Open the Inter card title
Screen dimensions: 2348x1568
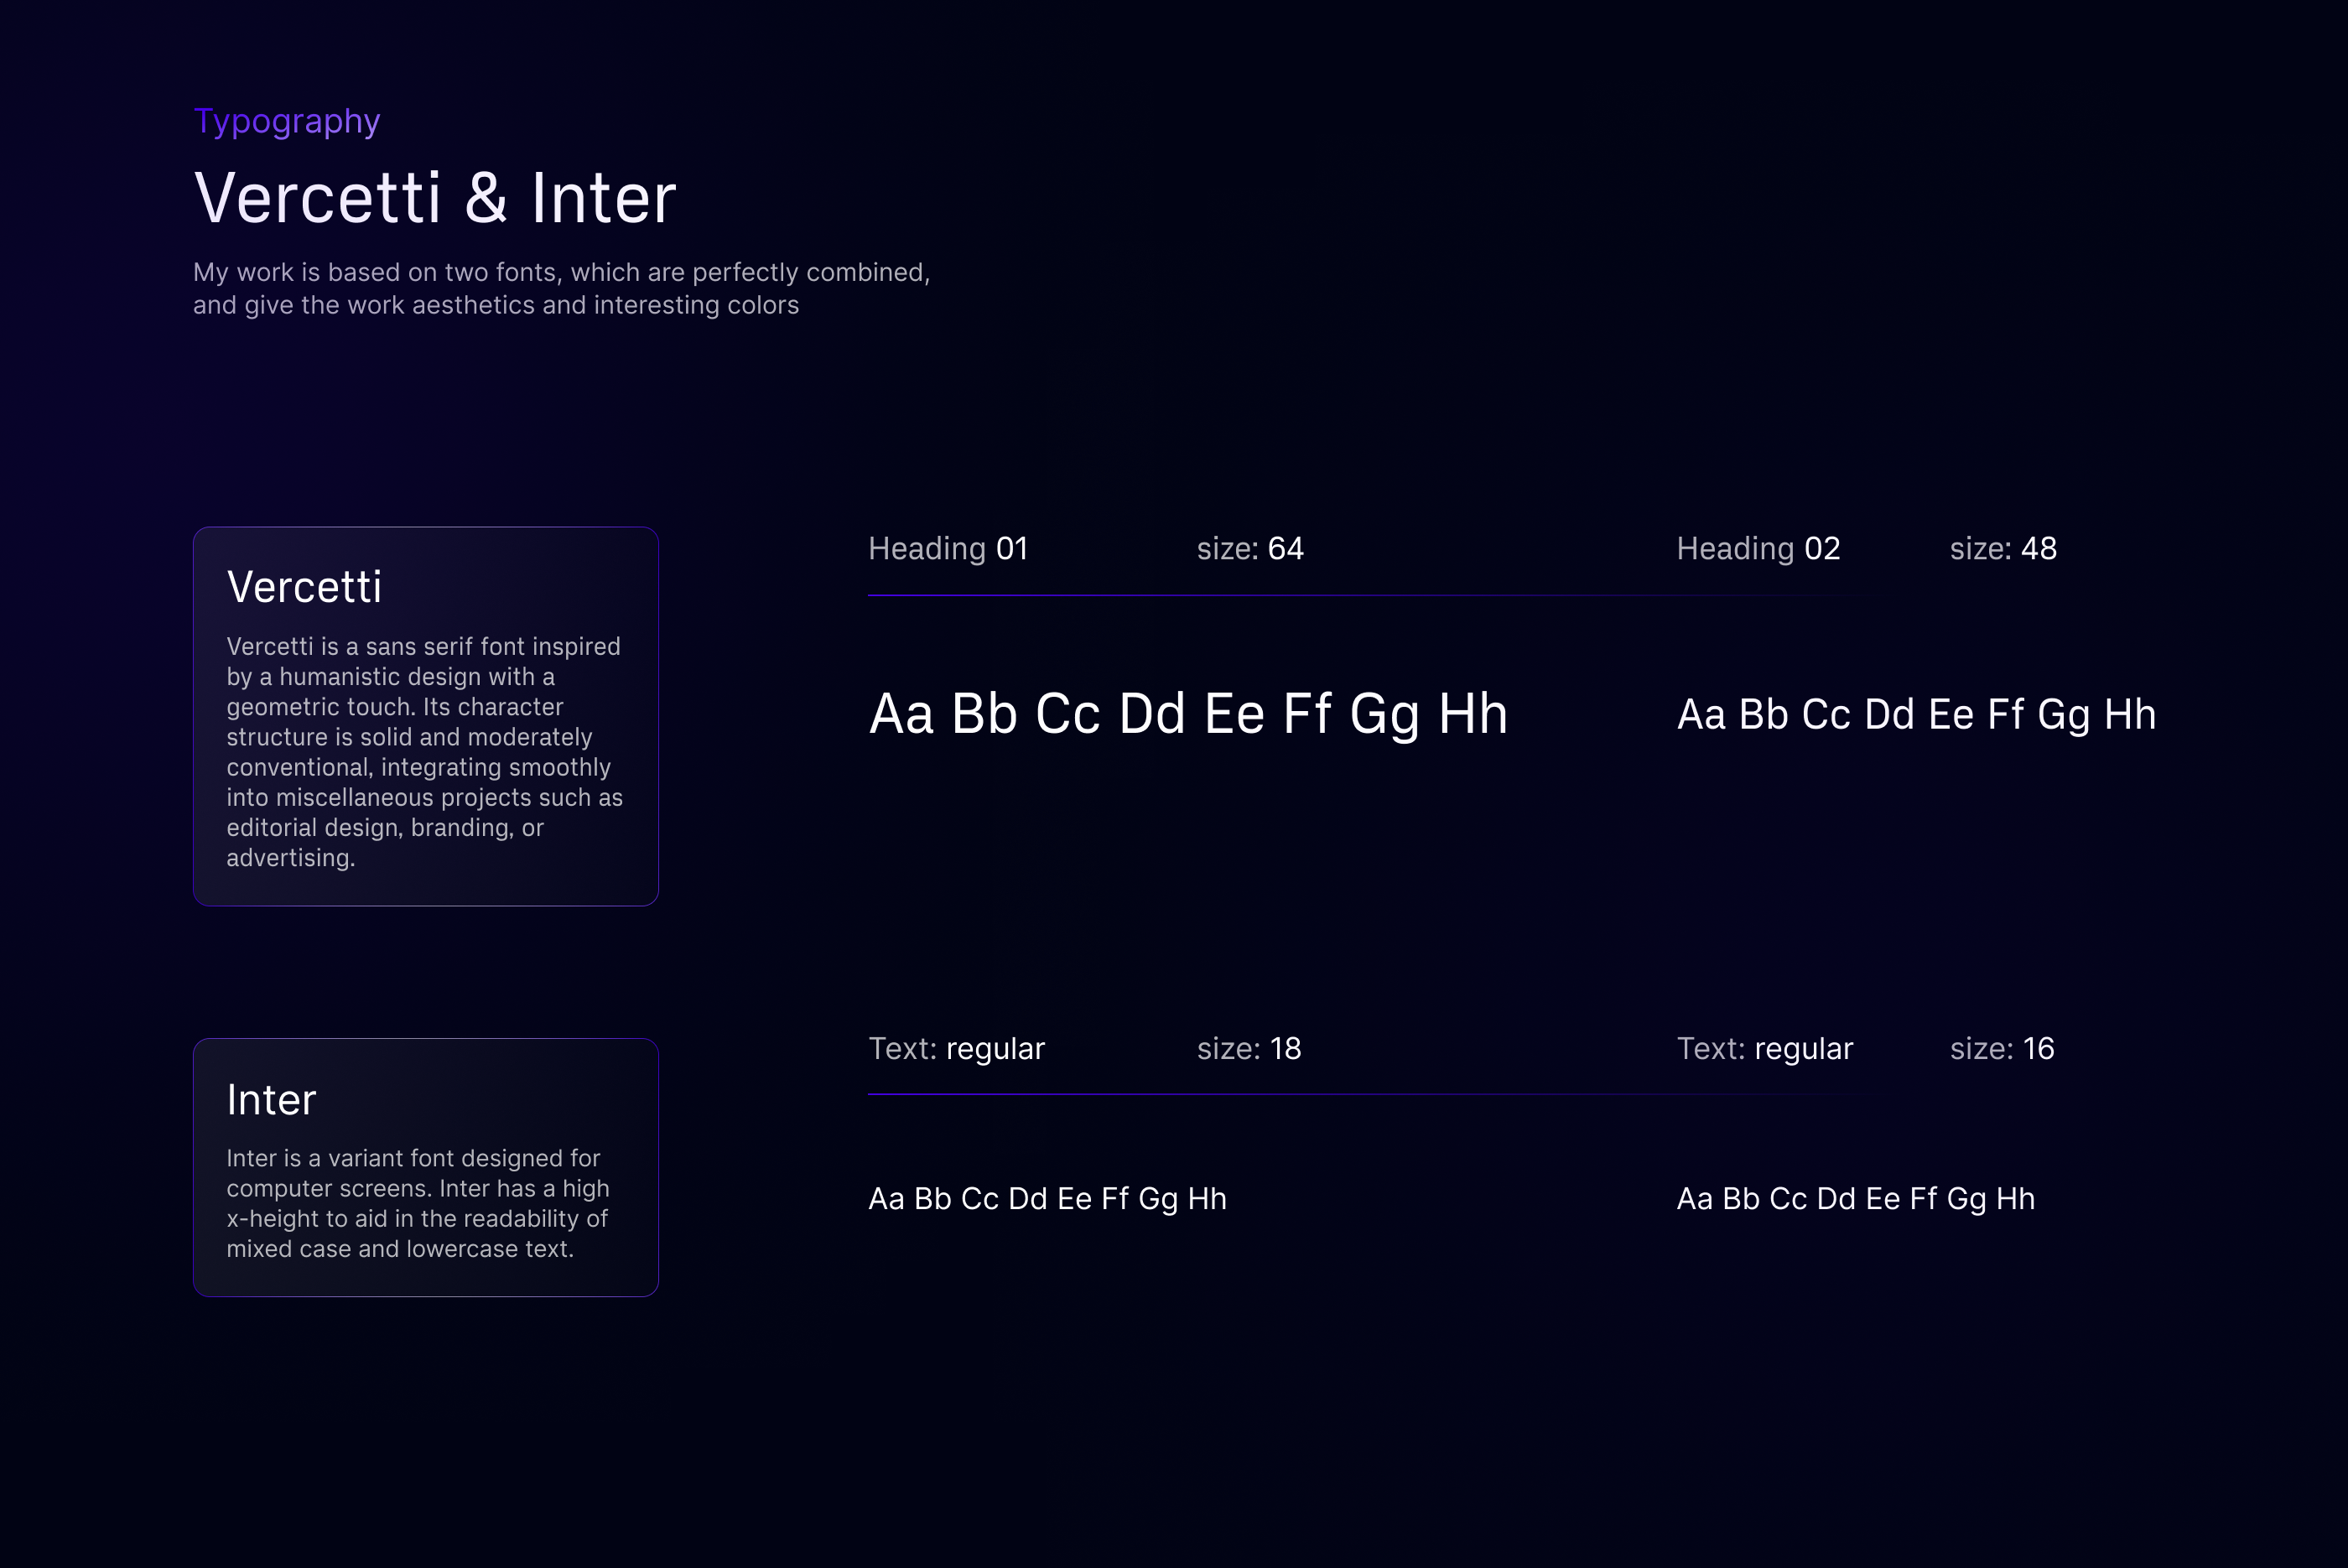tap(271, 1100)
